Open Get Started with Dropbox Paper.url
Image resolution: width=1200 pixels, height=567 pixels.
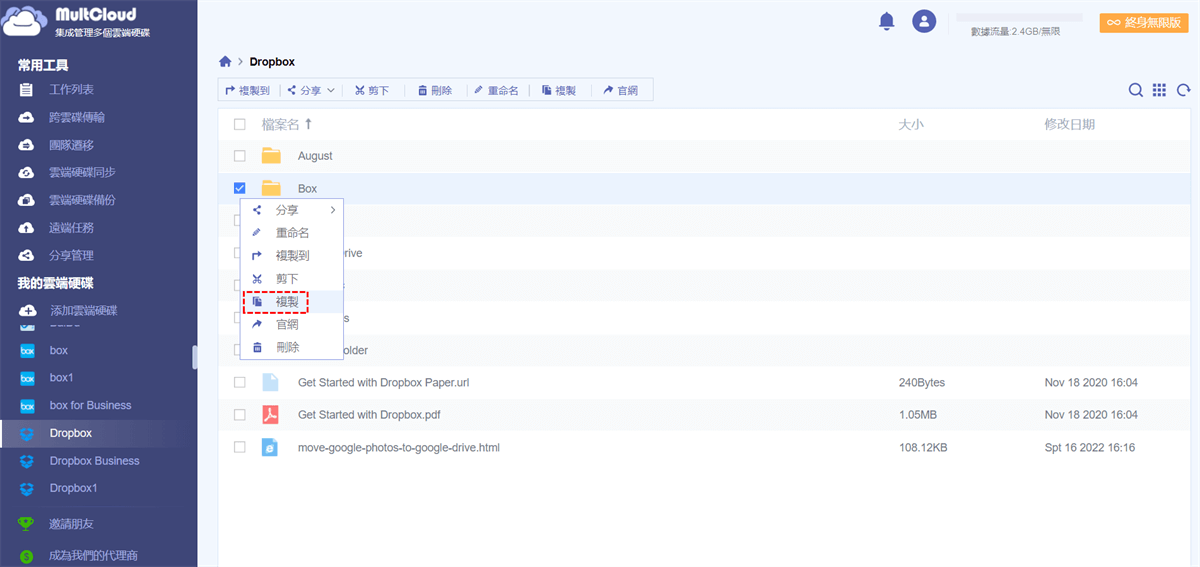(x=384, y=382)
